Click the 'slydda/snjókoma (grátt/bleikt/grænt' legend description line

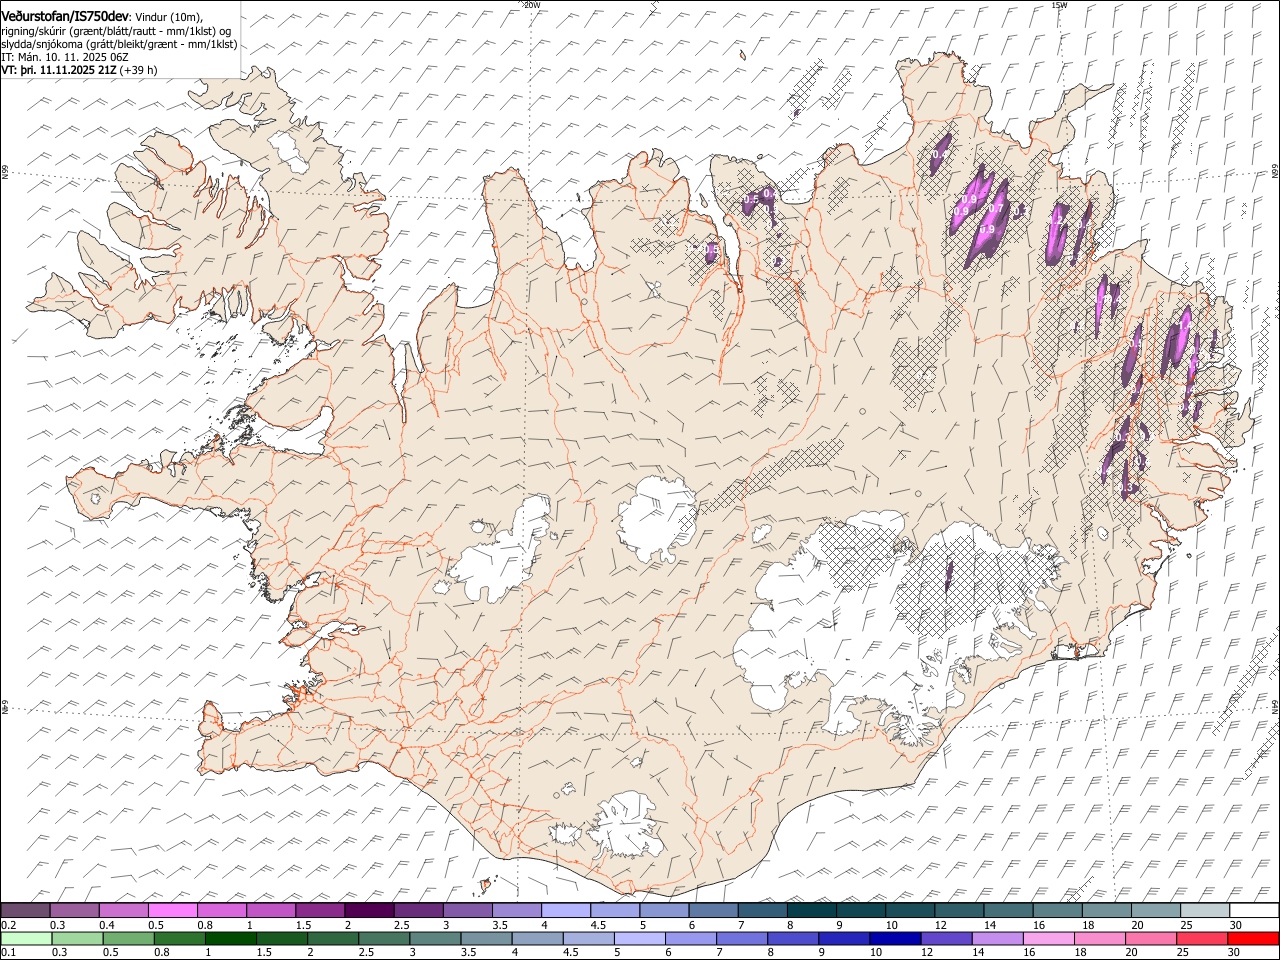(x=119, y=44)
